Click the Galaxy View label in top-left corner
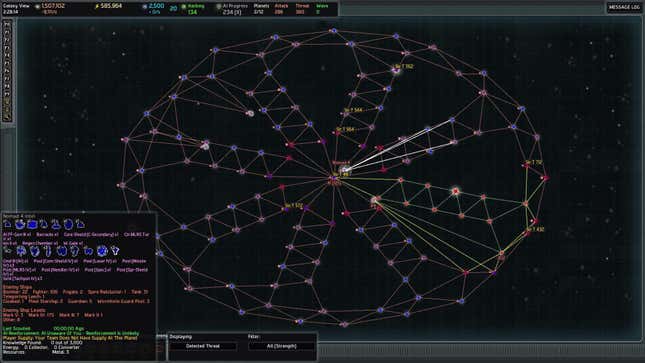 [16, 6]
